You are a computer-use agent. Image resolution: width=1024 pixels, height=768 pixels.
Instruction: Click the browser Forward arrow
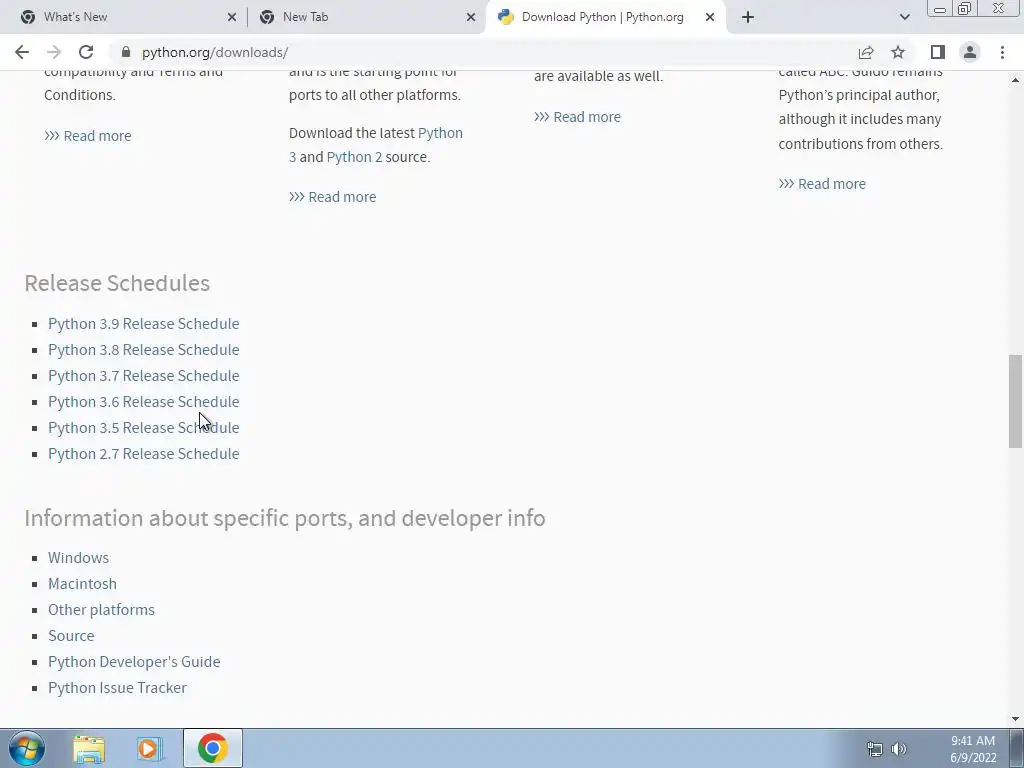coord(54,52)
